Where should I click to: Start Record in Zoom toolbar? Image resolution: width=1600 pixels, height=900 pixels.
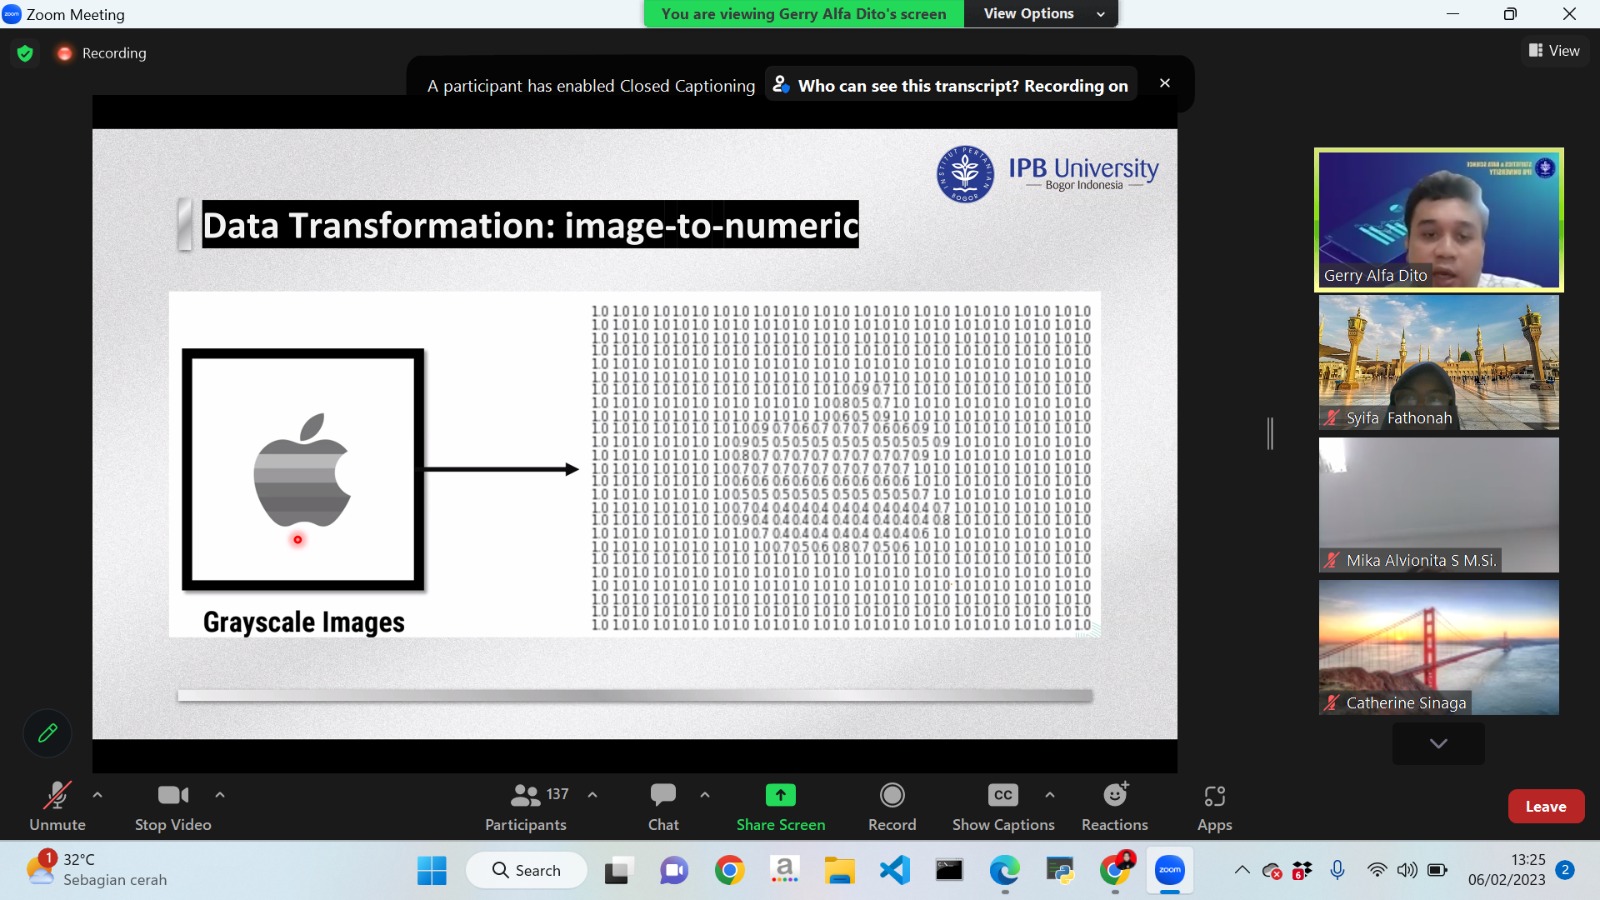tap(892, 807)
